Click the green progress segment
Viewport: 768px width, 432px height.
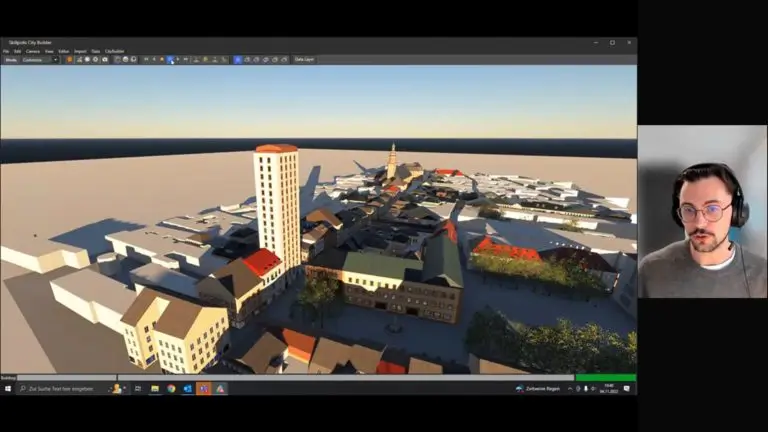(606, 378)
